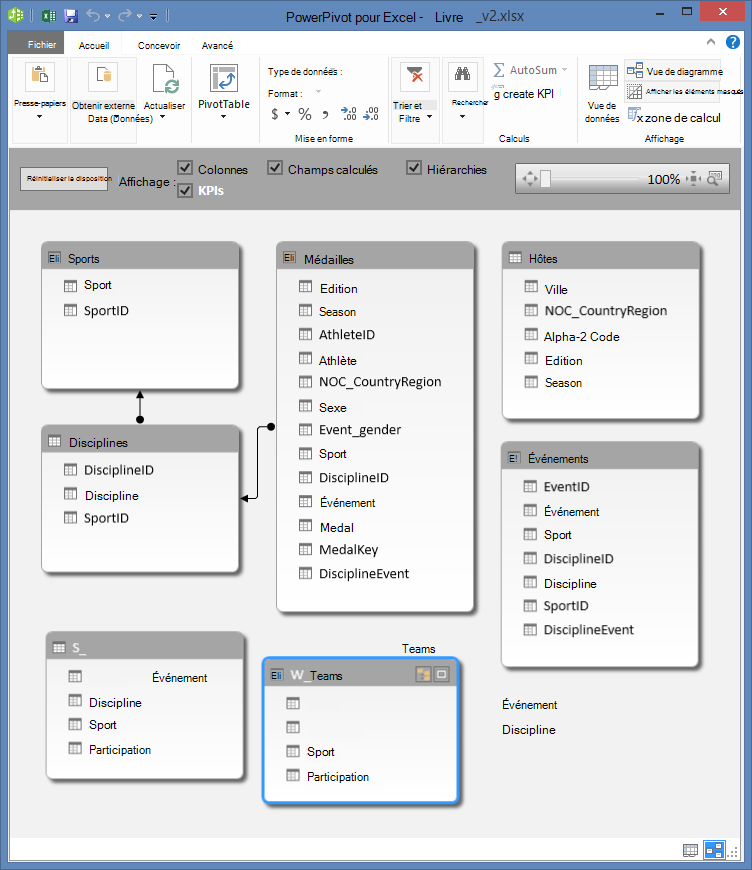This screenshot has width=752, height=870.
Task: Click the W_Teams create hierarchy icon
Action: (423, 675)
